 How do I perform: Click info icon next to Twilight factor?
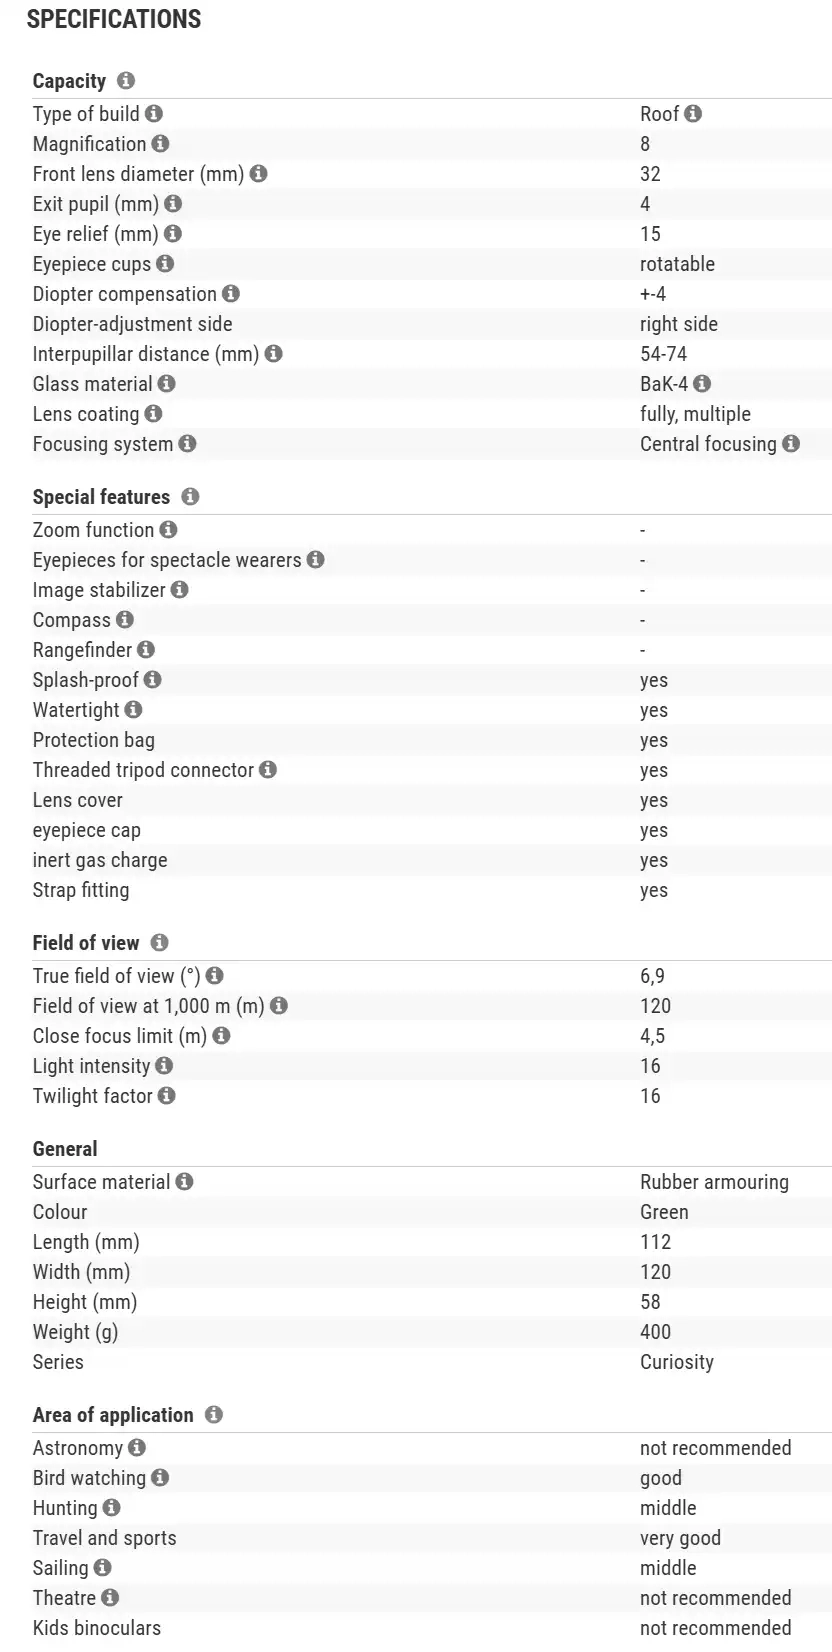pos(167,1096)
